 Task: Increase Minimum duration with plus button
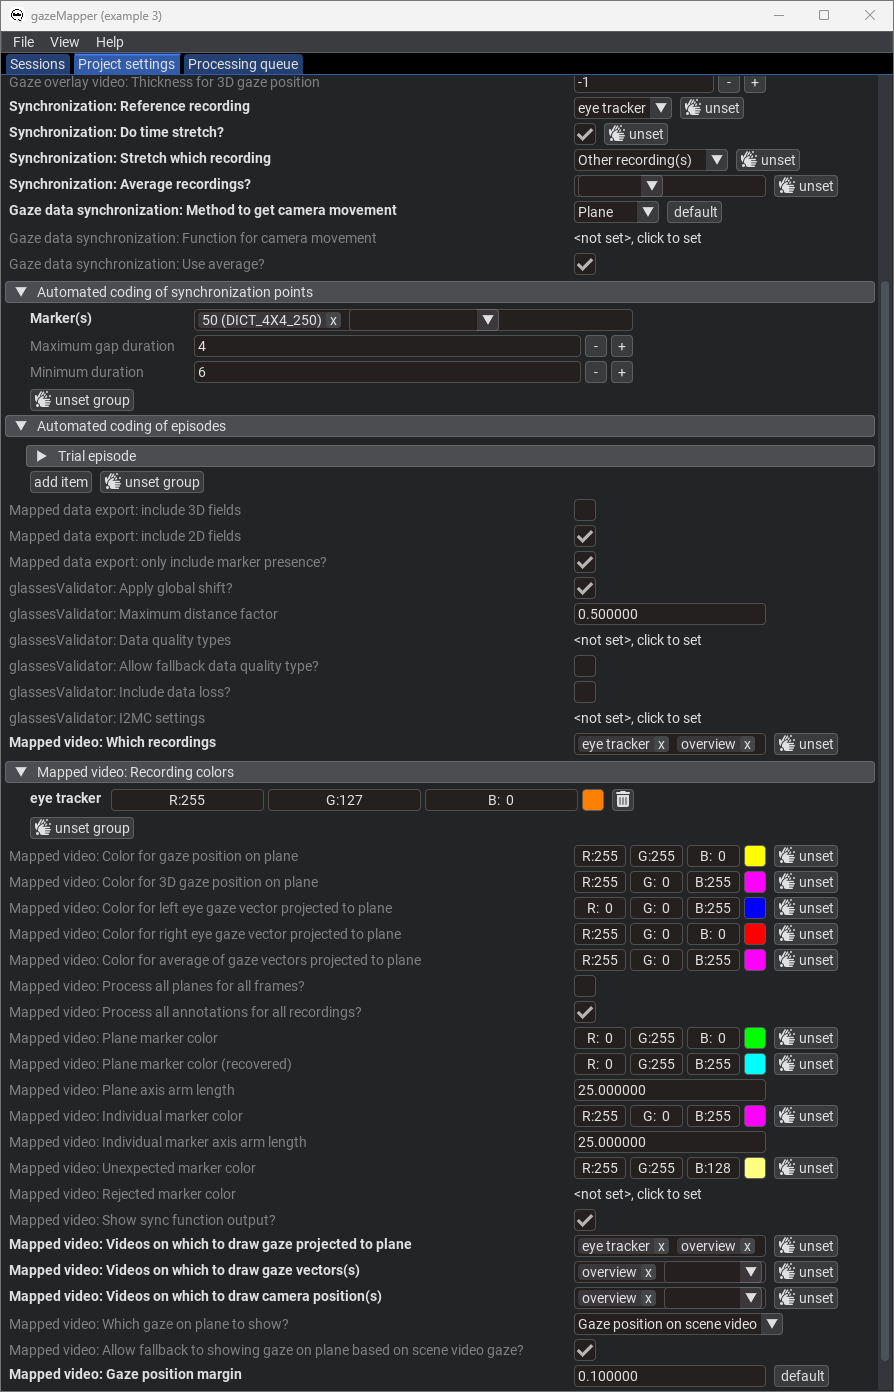(x=621, y=372)
